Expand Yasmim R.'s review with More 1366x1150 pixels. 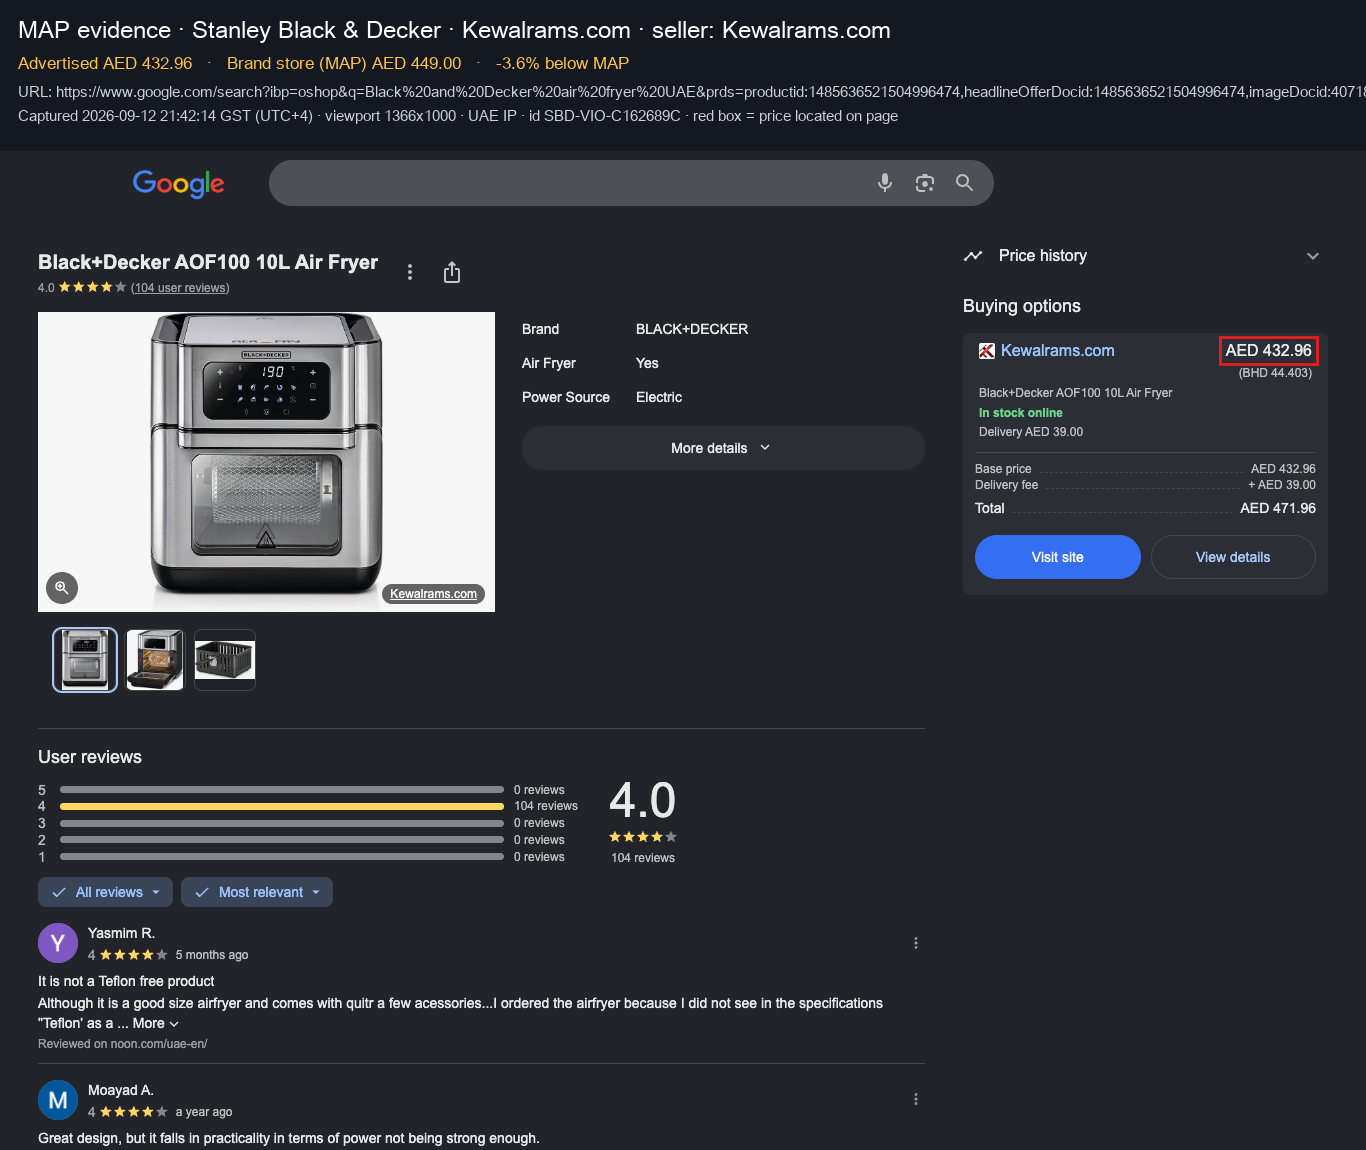coord(156,1023)
